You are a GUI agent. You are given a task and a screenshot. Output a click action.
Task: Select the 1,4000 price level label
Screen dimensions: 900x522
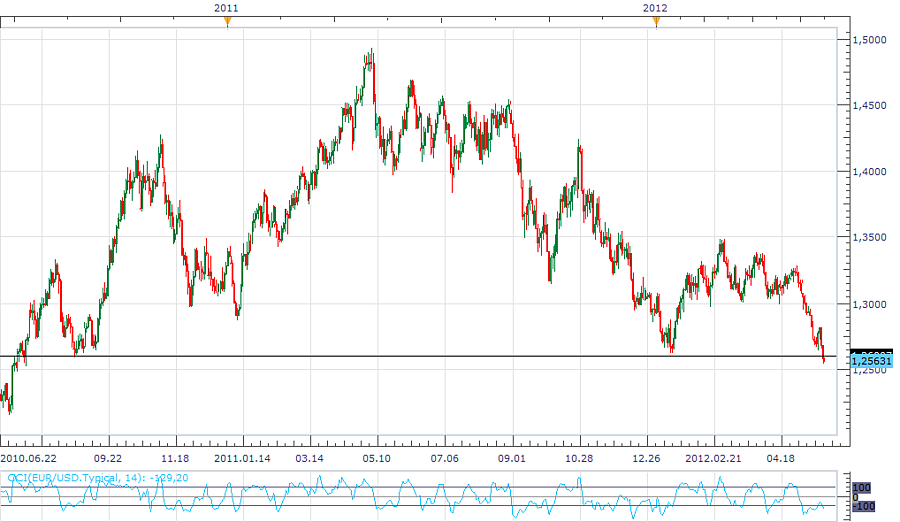coord(867,172)
